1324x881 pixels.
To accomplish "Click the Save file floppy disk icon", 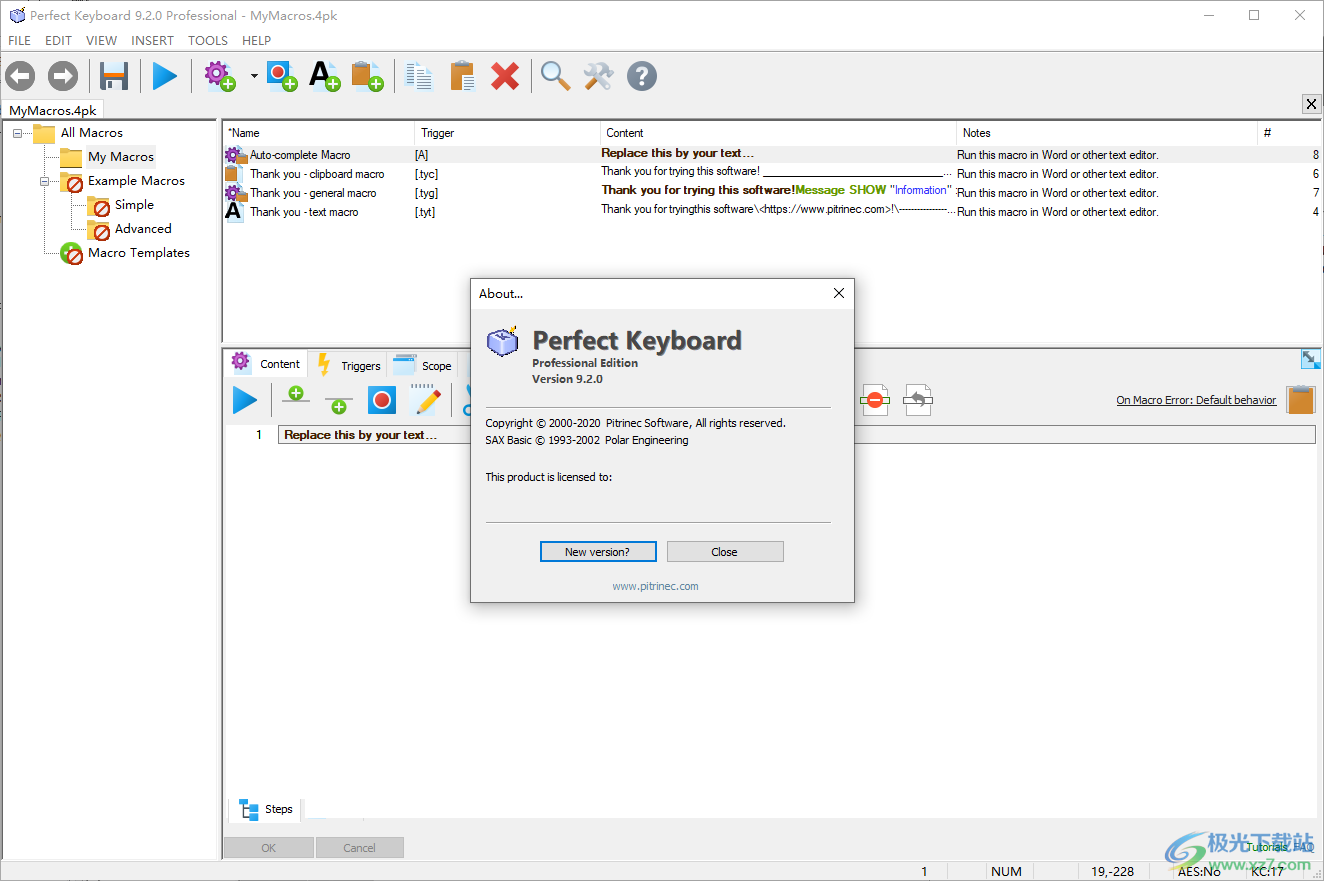I will pyautogui.click(x=113, y=75).
